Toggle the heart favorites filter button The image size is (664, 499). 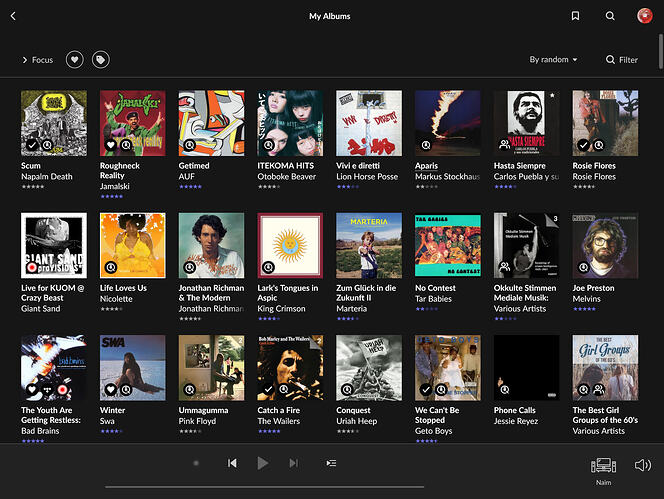[x=75, y=60]
